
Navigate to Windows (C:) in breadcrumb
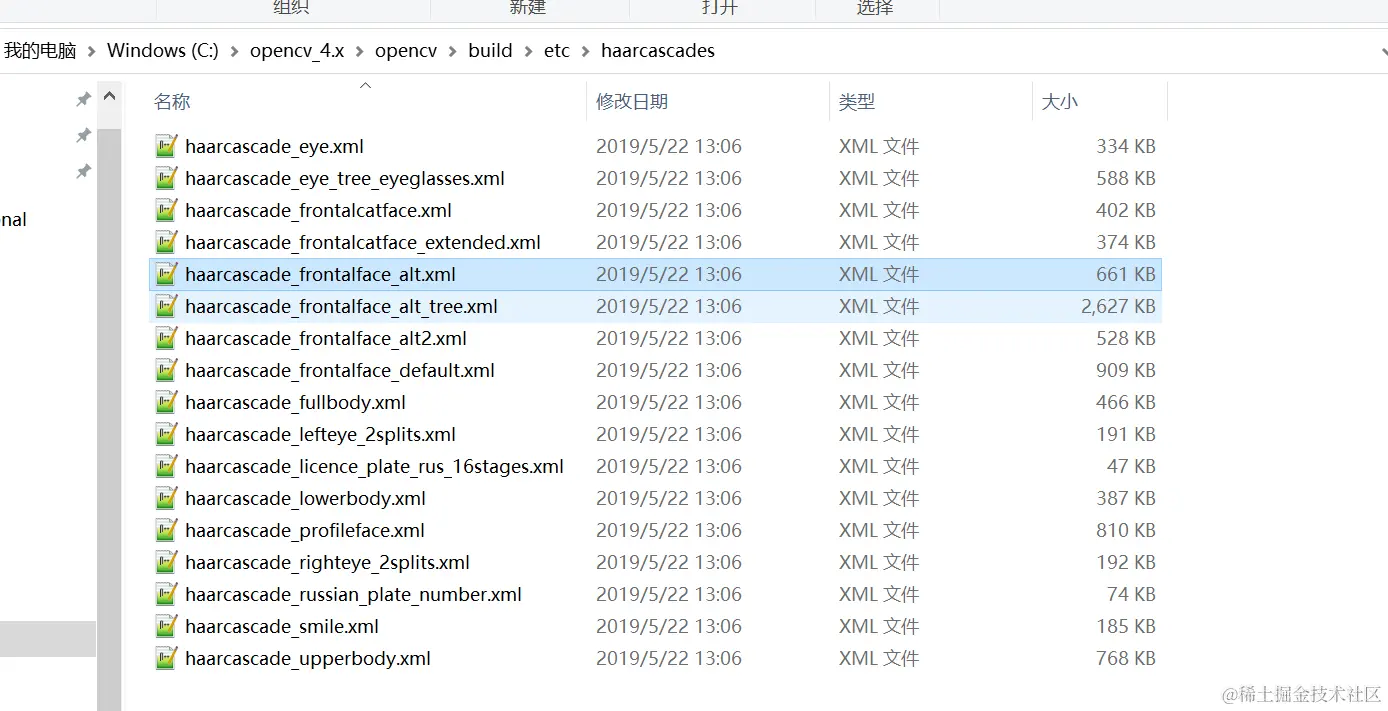163,51
